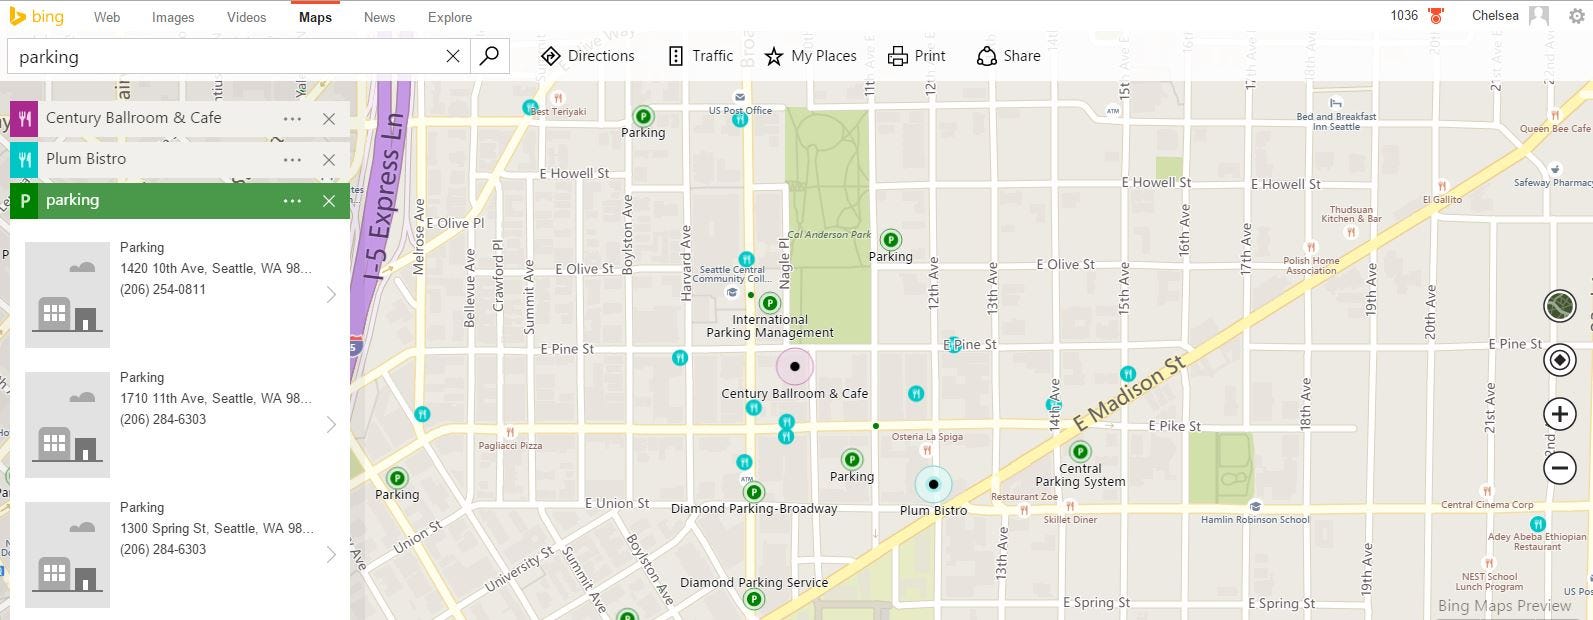
Task: Open Directions
Action: coord(588,56)
